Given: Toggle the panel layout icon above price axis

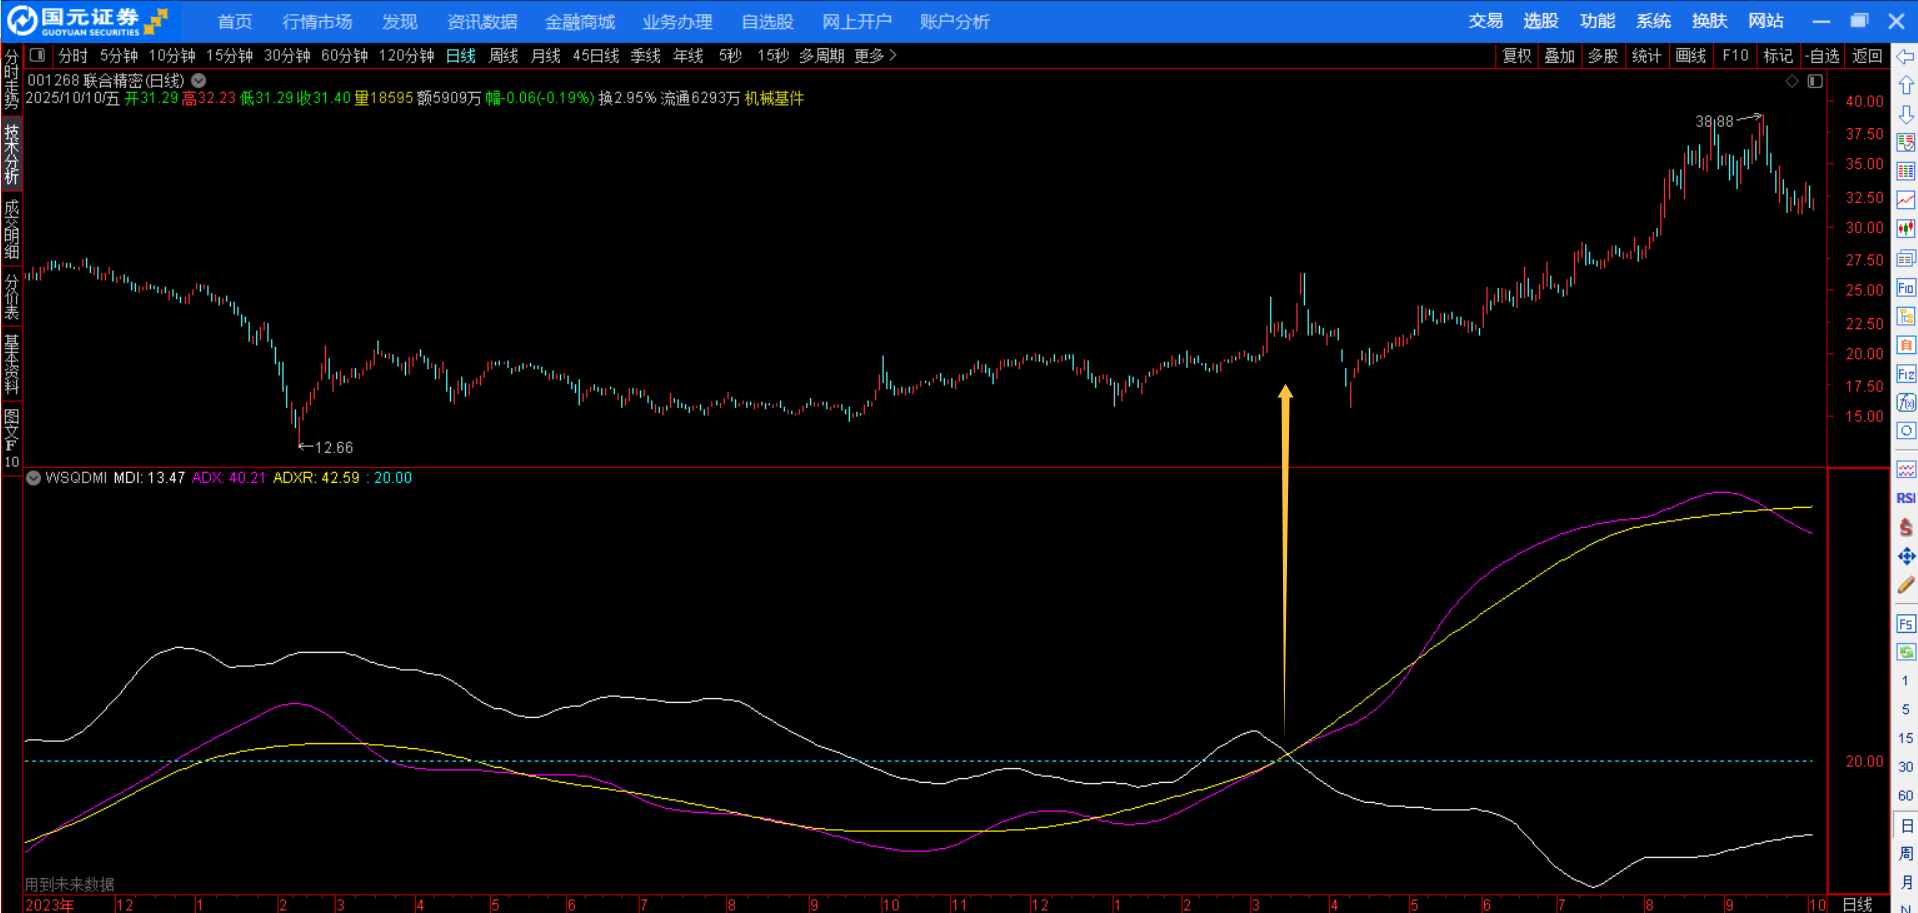Looking at the screenshot, I should pos(1815,81).
